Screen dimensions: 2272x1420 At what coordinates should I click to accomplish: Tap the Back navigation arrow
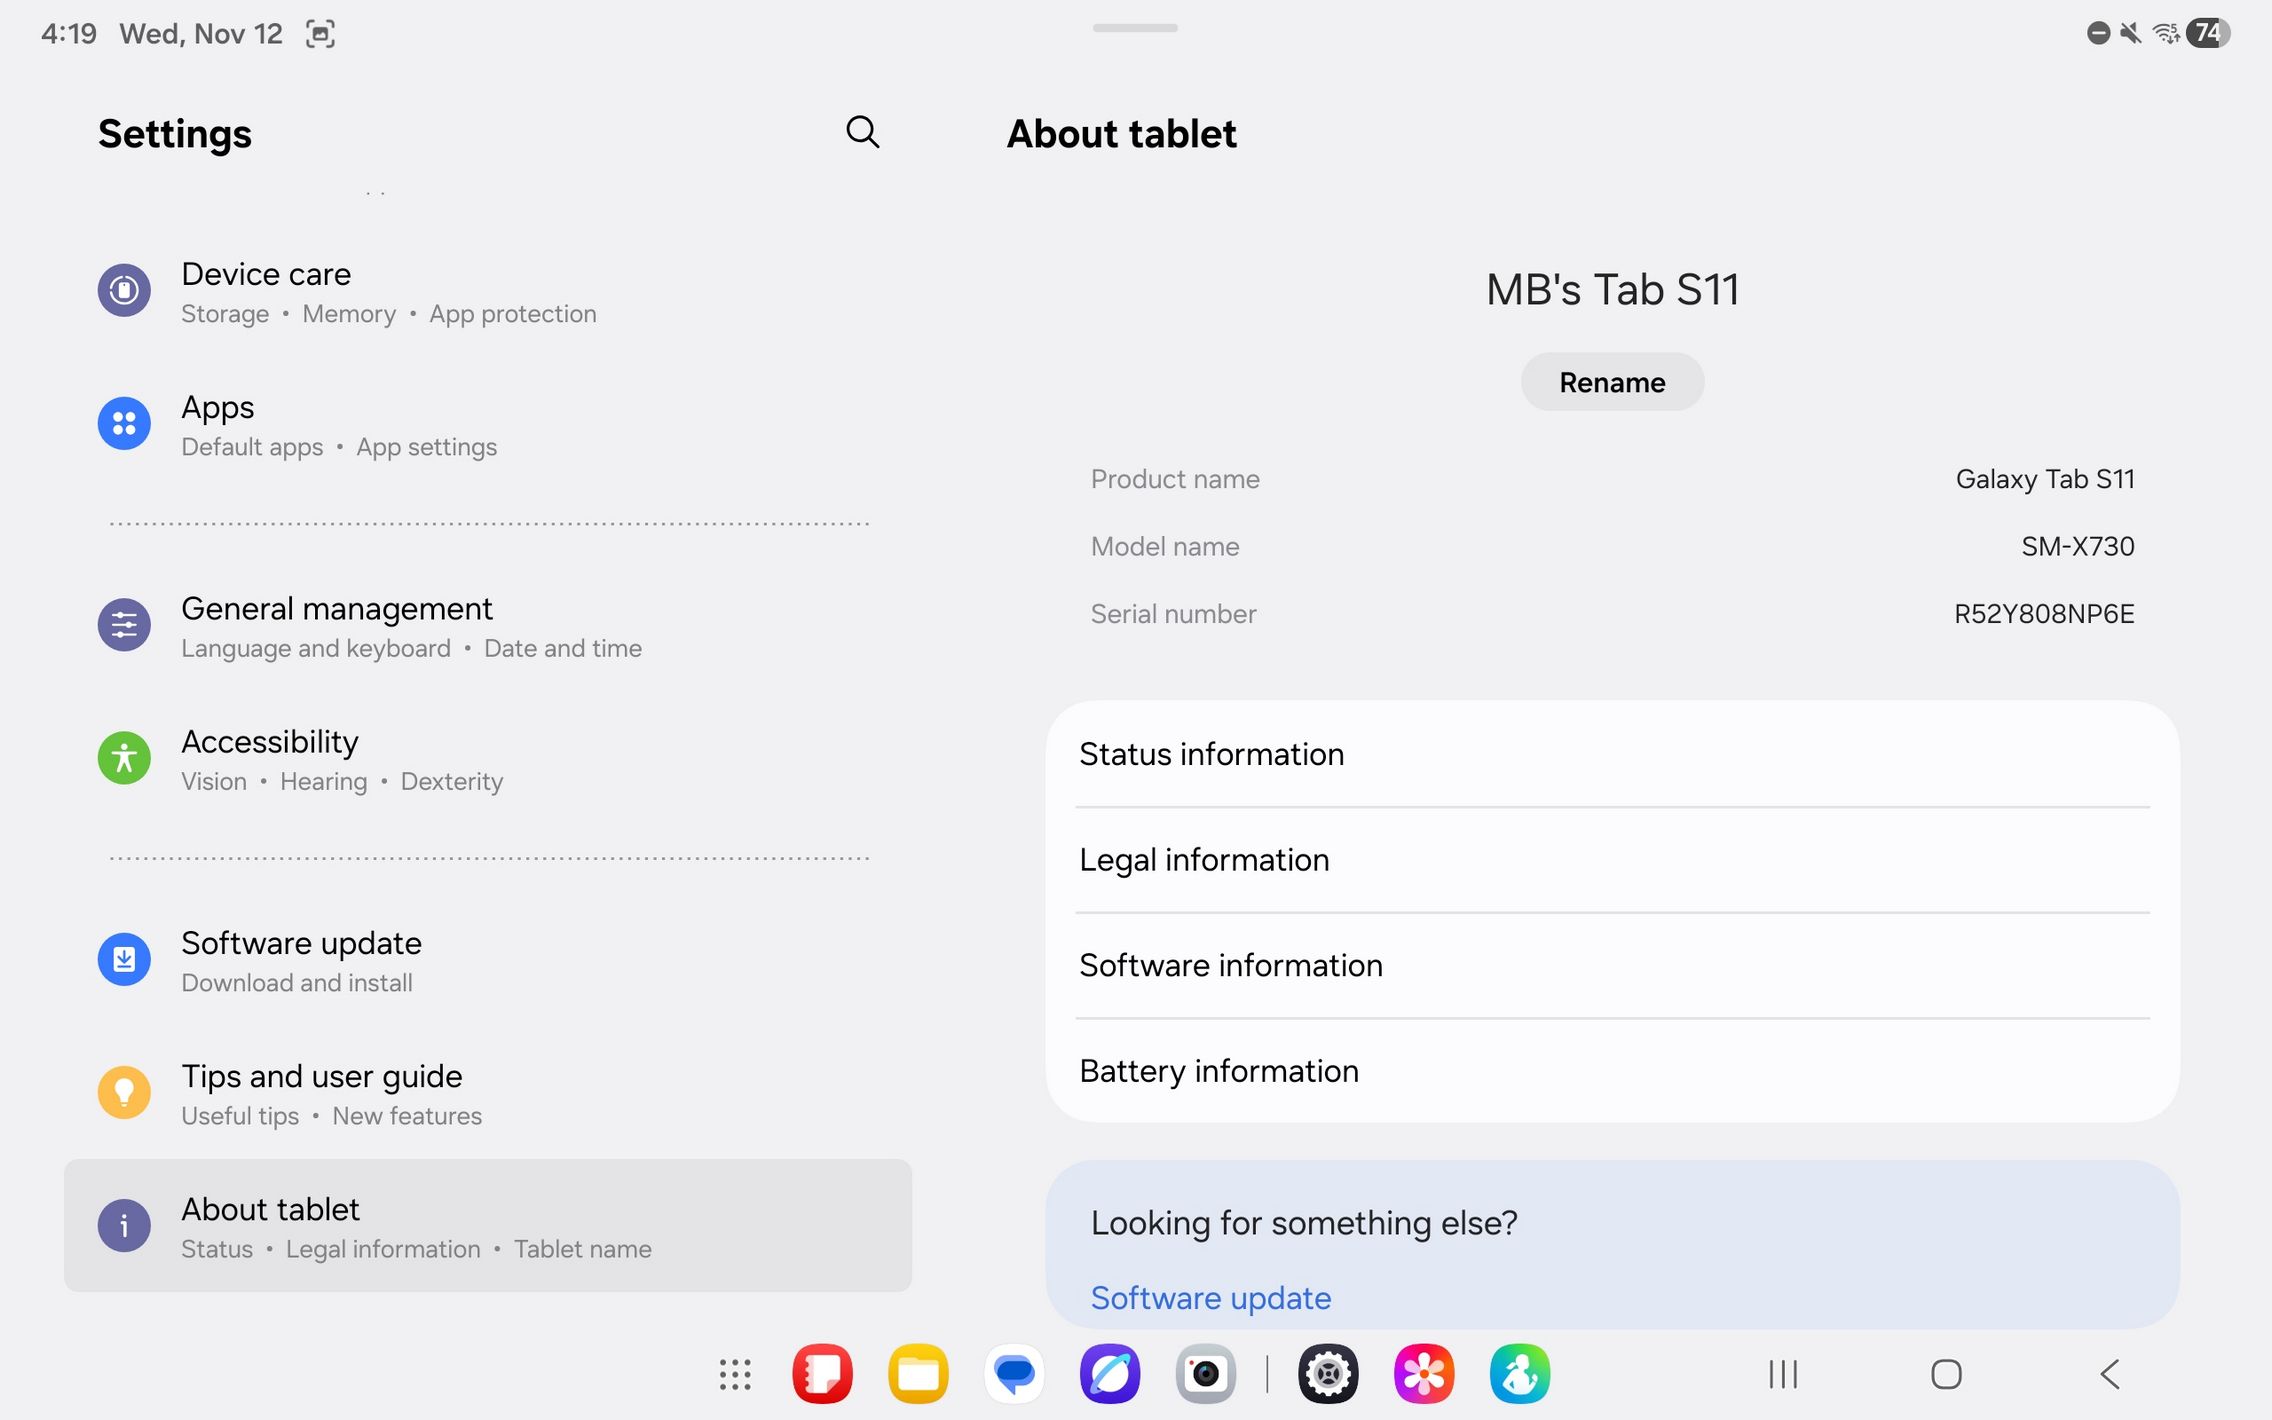coord(2110,1374)
